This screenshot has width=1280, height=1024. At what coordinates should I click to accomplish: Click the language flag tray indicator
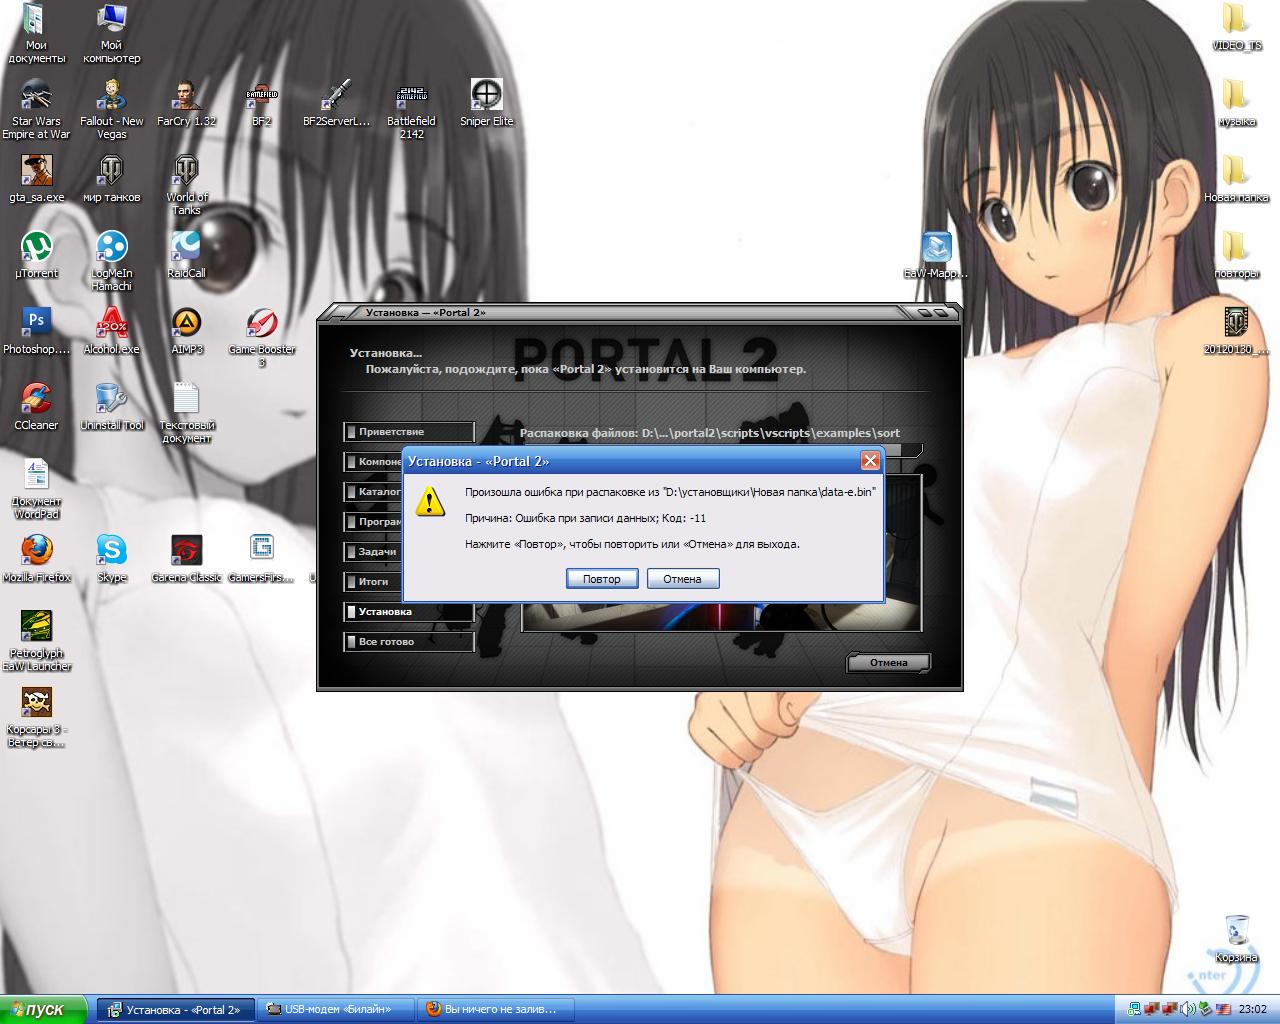tap(1222, 1010)
